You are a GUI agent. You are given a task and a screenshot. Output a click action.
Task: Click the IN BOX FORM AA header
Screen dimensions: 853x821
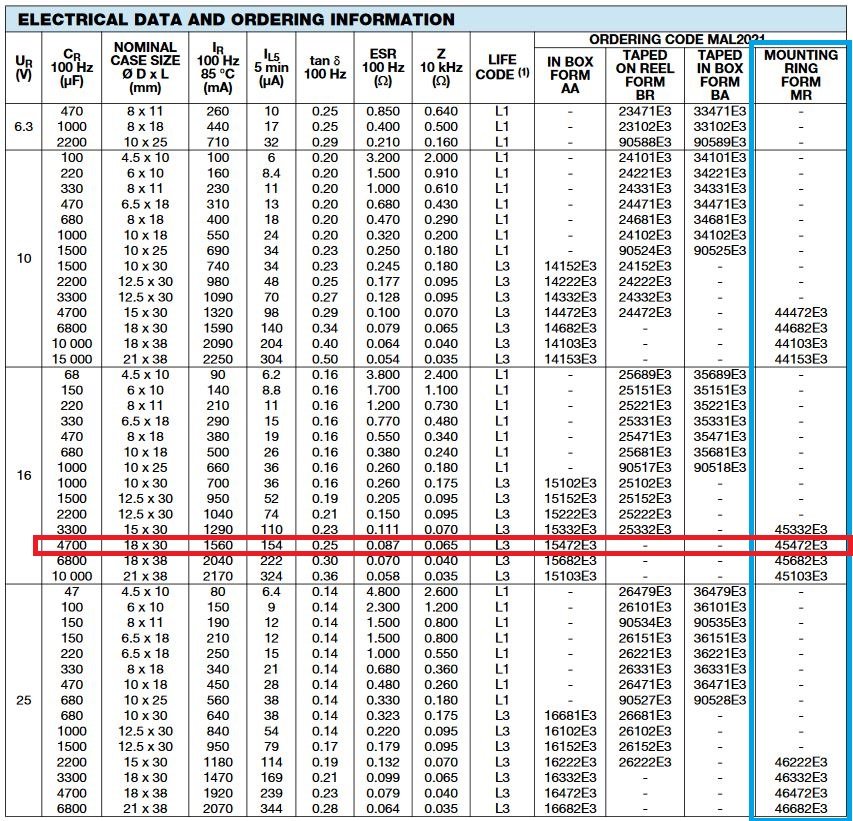point(570,75)
